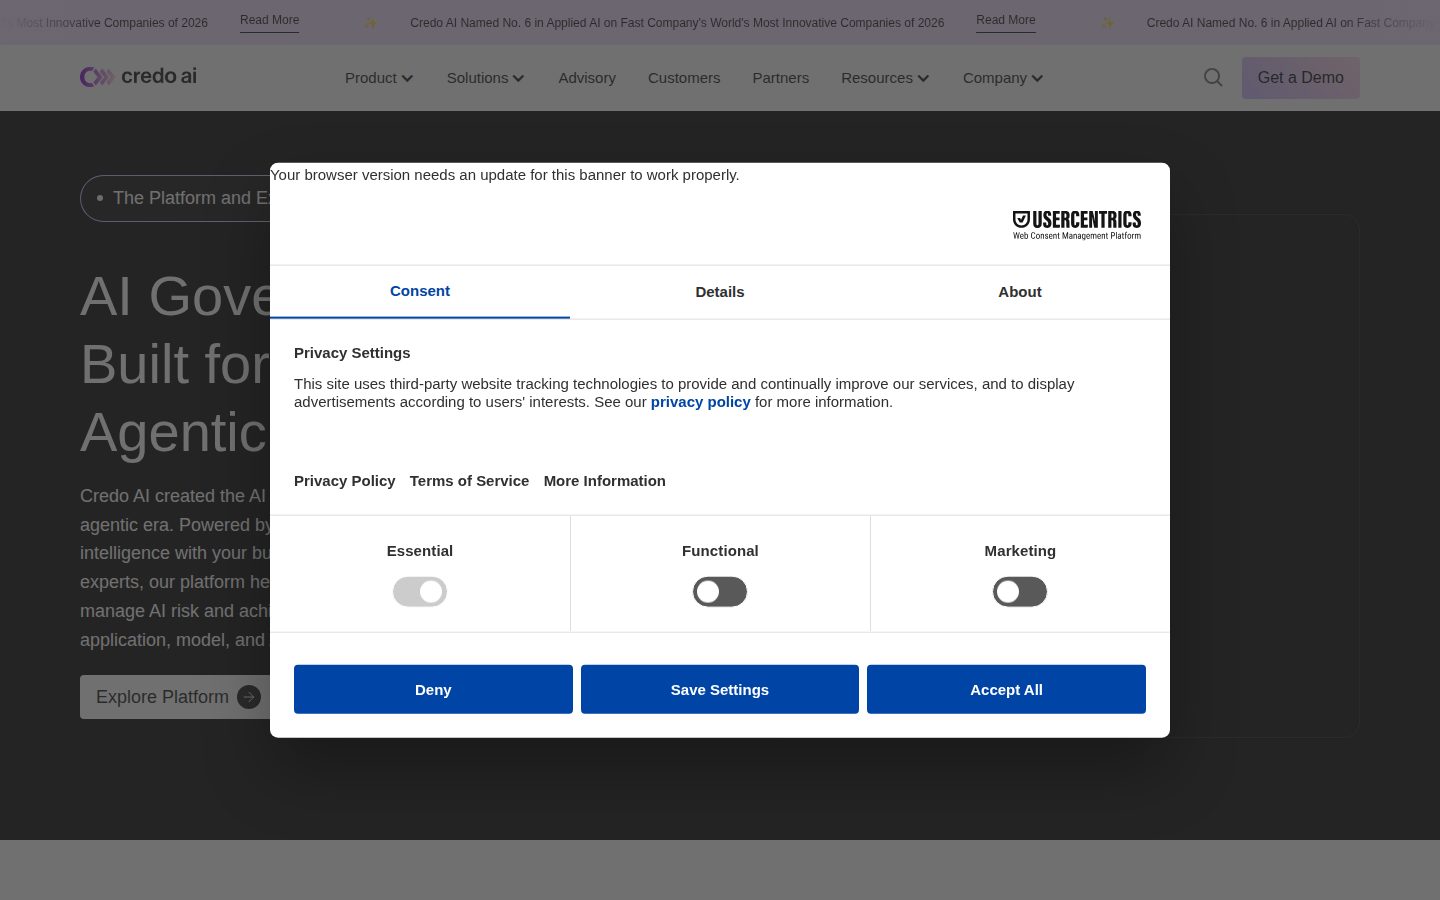Enable the Marketing cookies toggle
The height and width of the screenshot is (900, 1440).
click(x=1020, y=592)
